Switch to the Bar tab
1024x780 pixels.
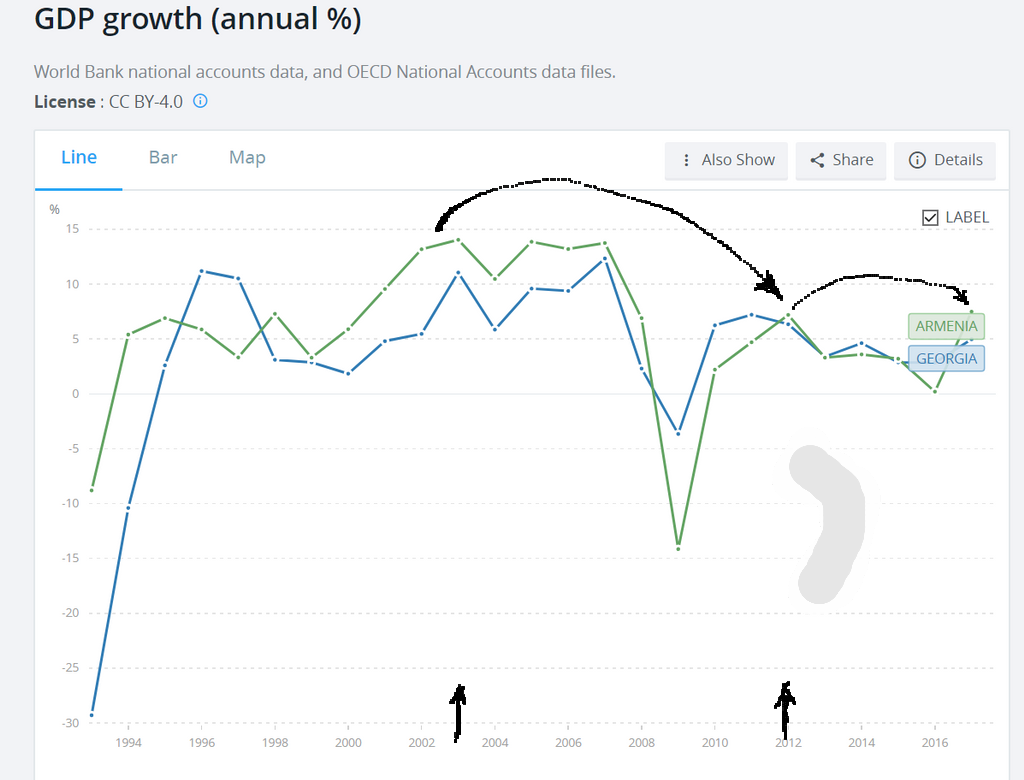(x=163, y=157)
